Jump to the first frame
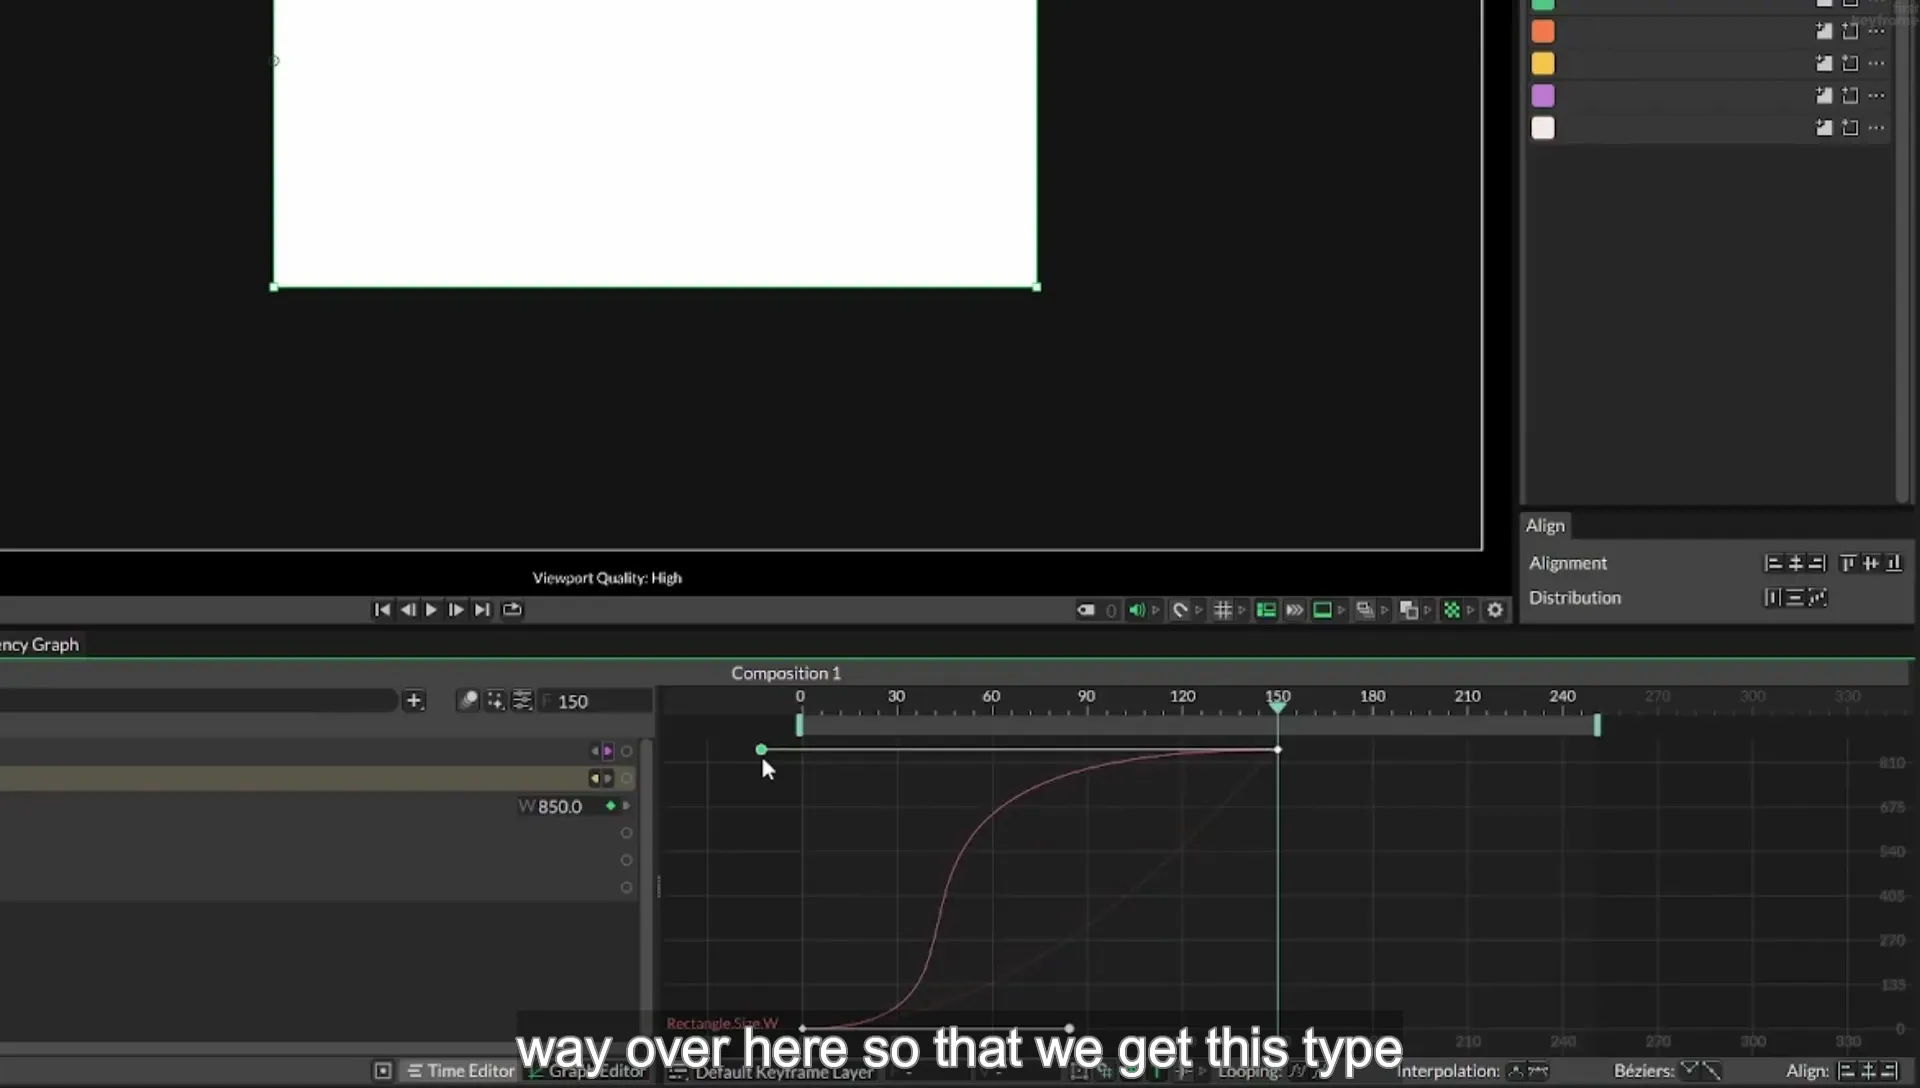 pyautogui.click(x=382, y=610)
